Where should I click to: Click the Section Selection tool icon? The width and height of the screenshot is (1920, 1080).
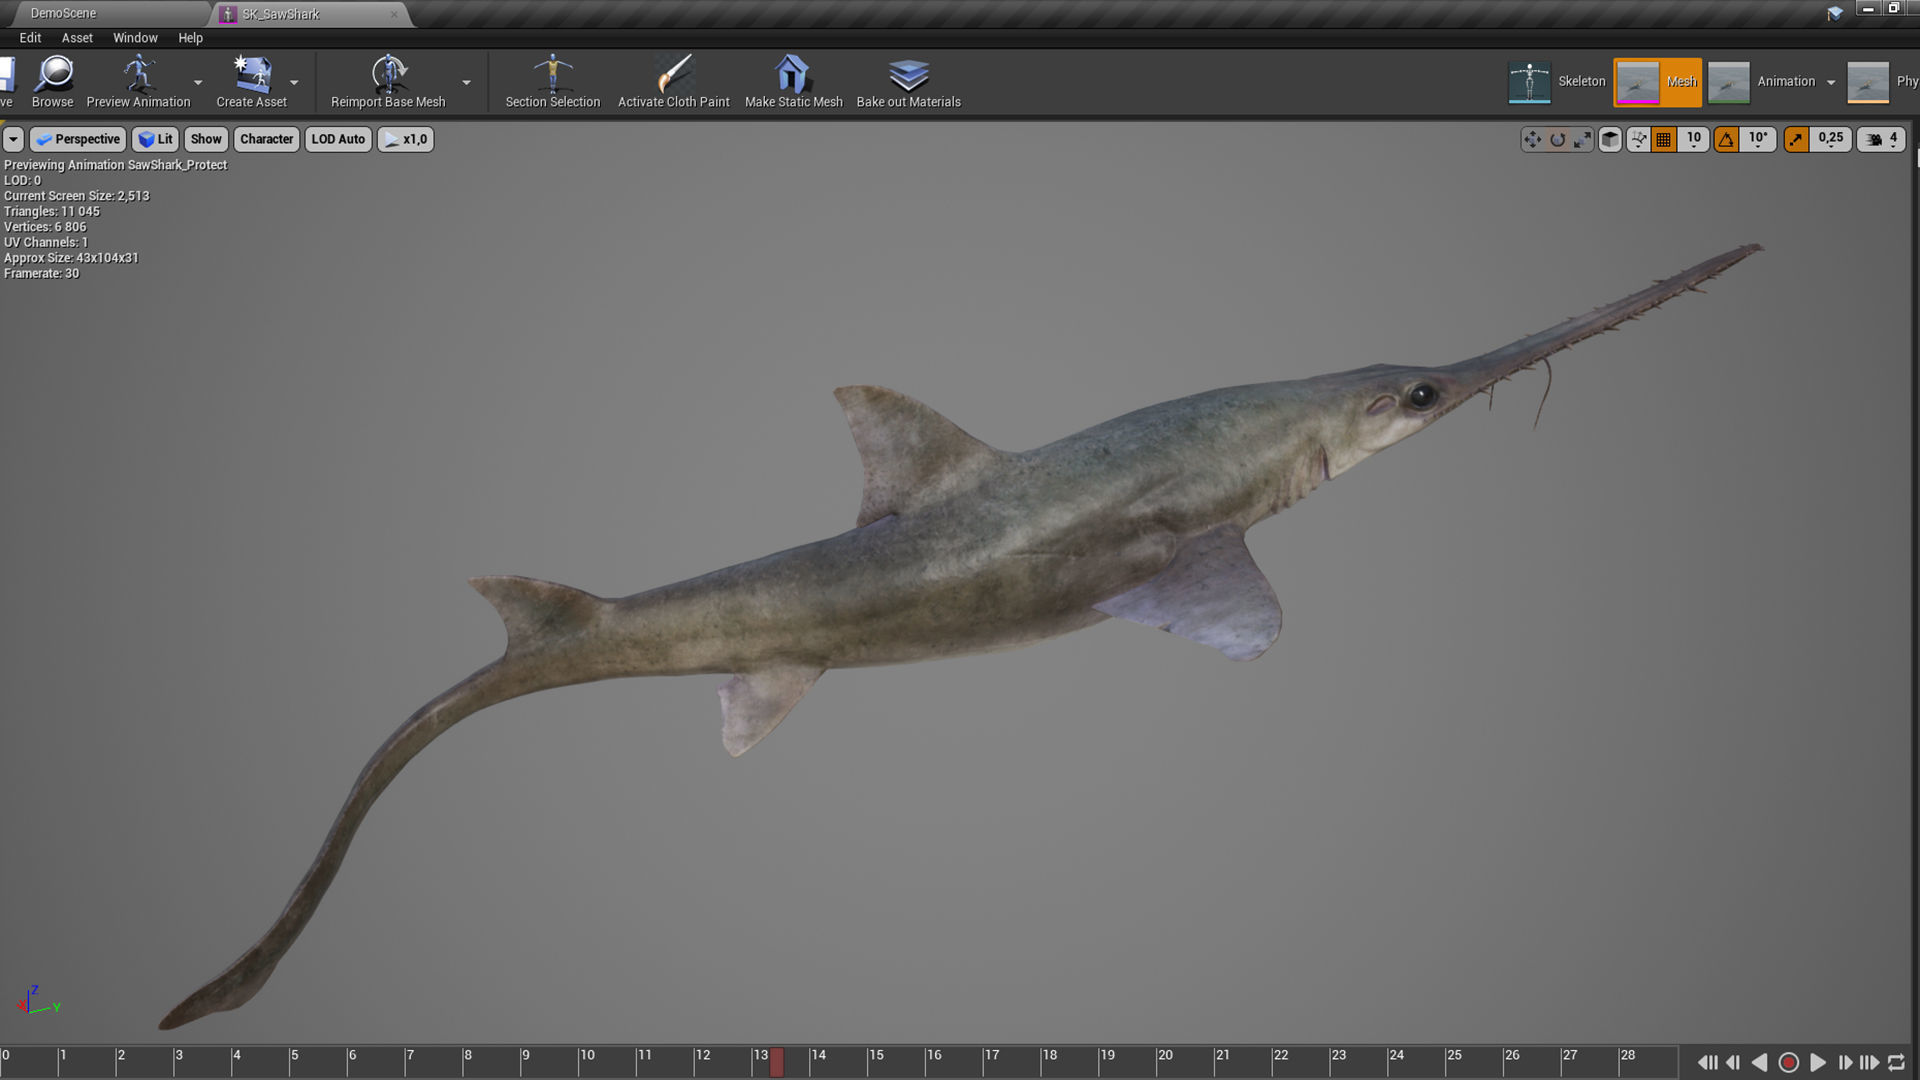coord(552,75)
